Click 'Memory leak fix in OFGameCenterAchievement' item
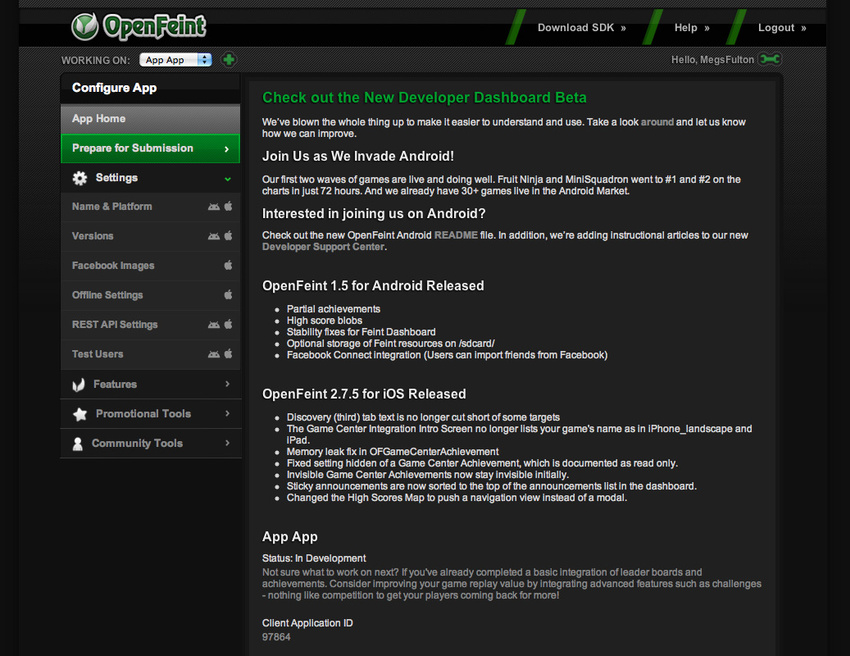The image size is (850, 656). click(x=392, y=452)
